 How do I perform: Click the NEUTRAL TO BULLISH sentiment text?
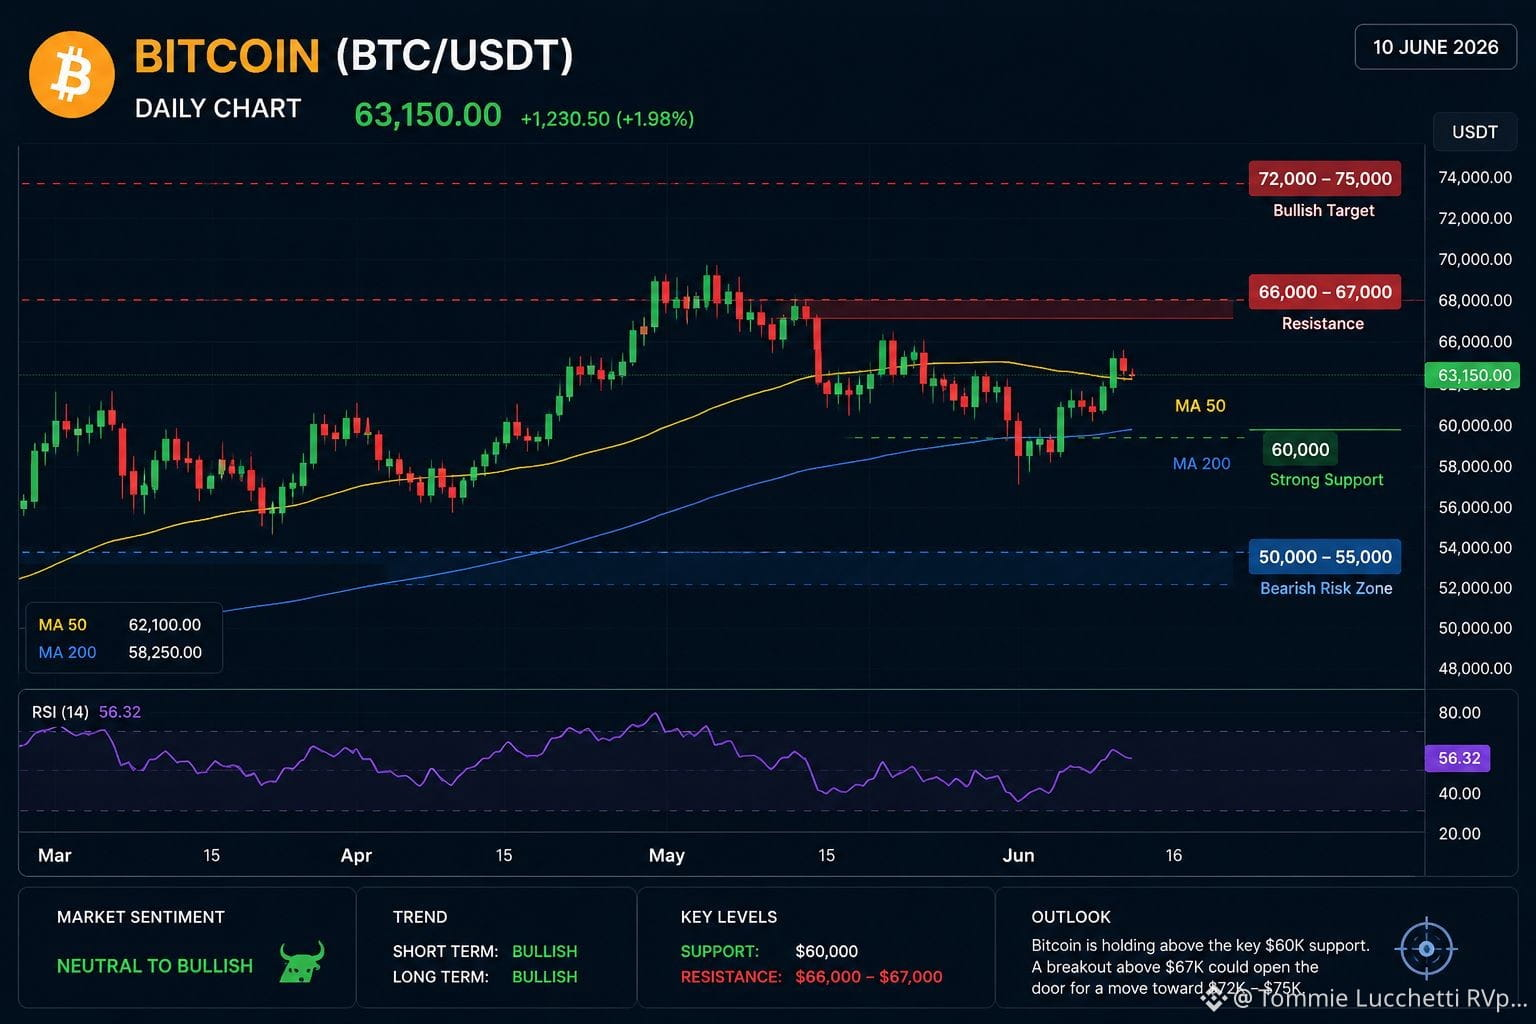tap(155, 966)
